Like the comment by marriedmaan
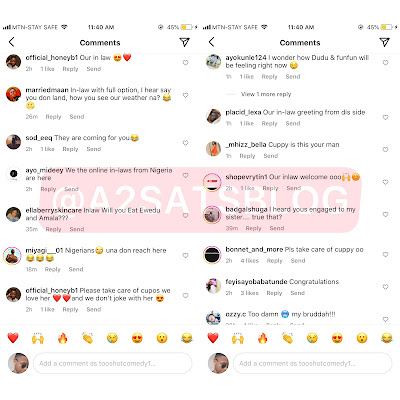The image size is (400, 400). [185, 95]
